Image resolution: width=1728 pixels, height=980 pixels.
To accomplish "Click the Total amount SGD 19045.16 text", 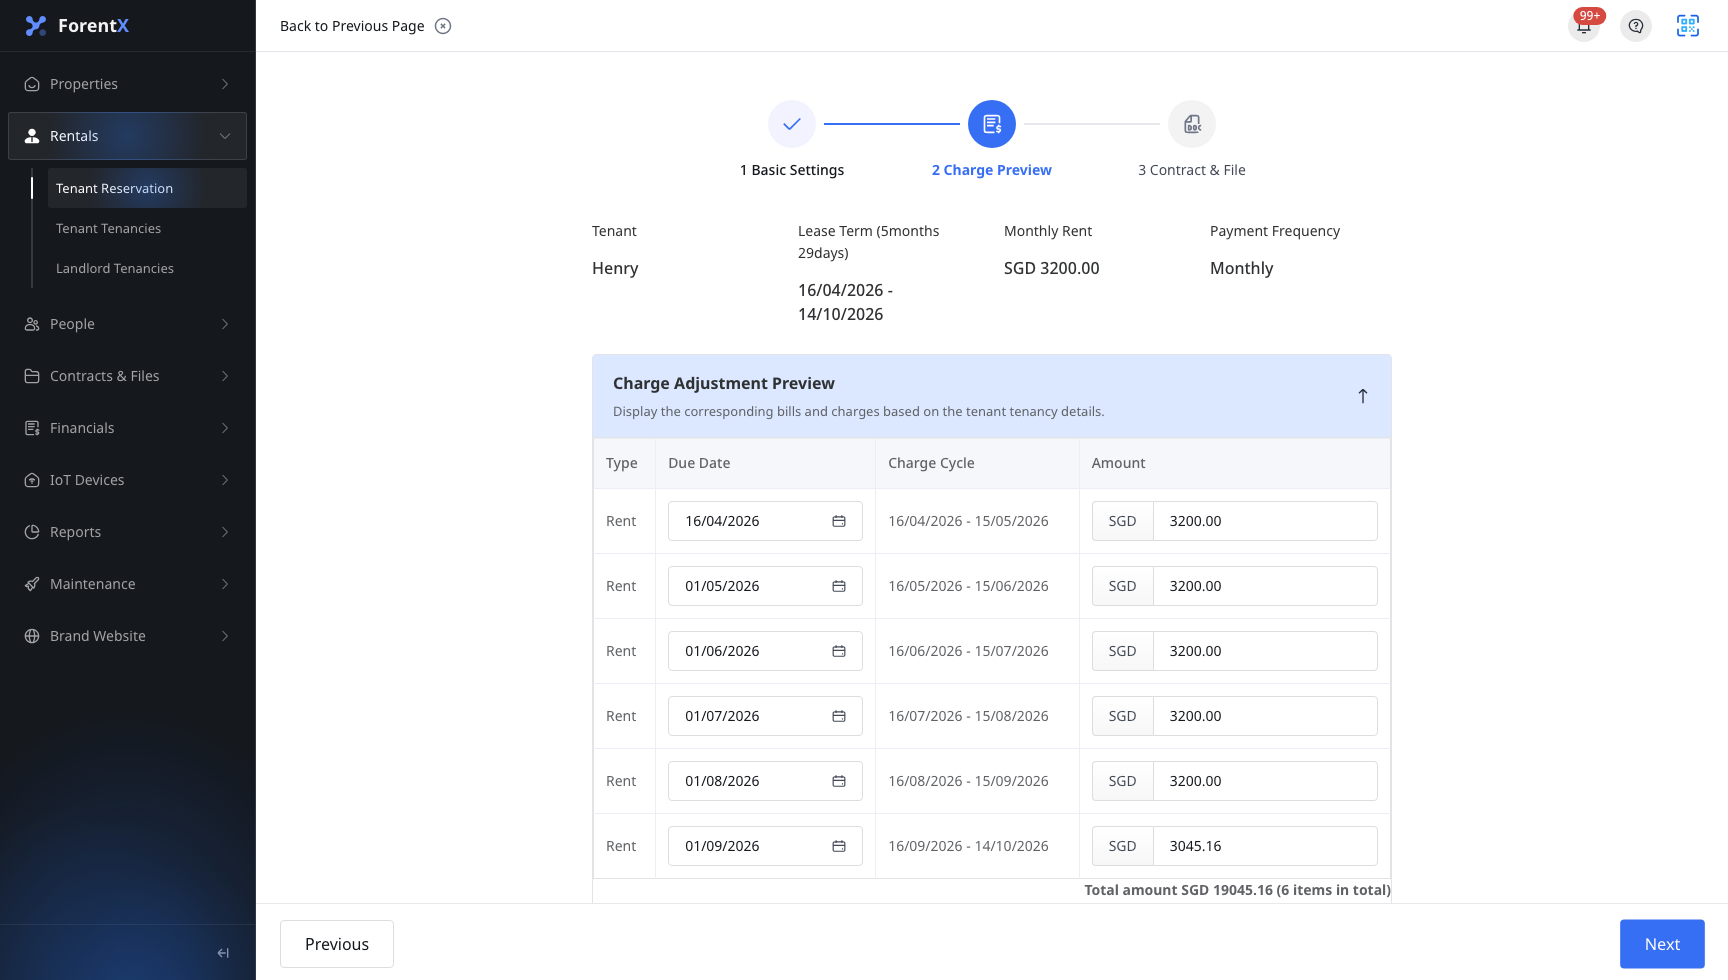I will point(1237,890).
